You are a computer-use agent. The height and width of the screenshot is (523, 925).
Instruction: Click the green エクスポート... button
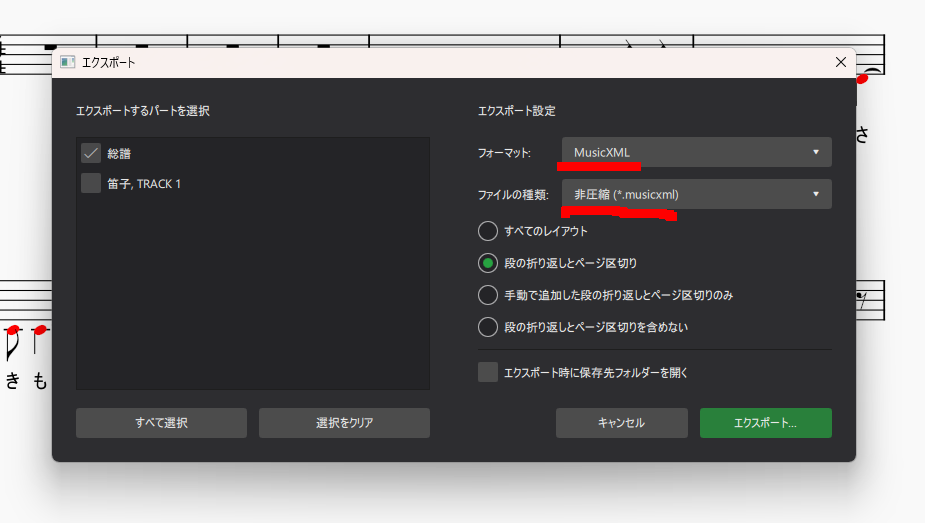(x=766, y=423)
